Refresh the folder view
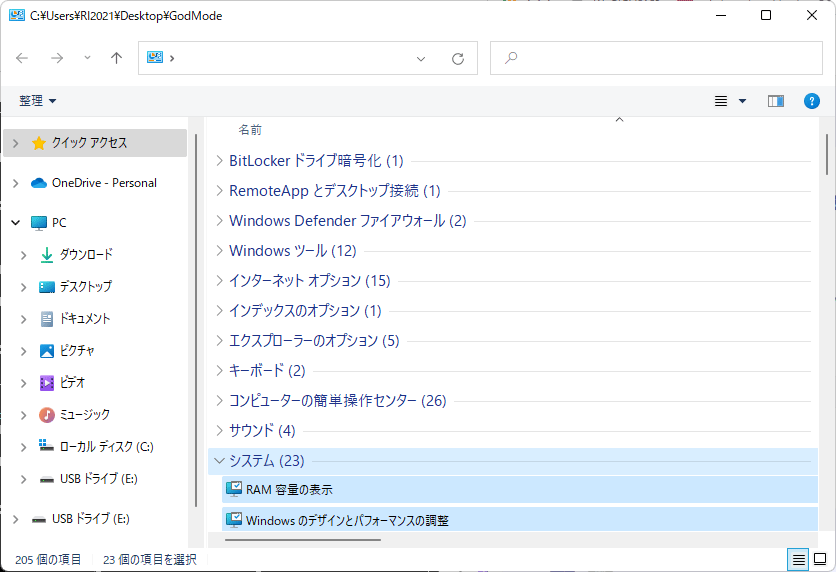The height and width of the screenshot is (572, 836). [457, 58]
